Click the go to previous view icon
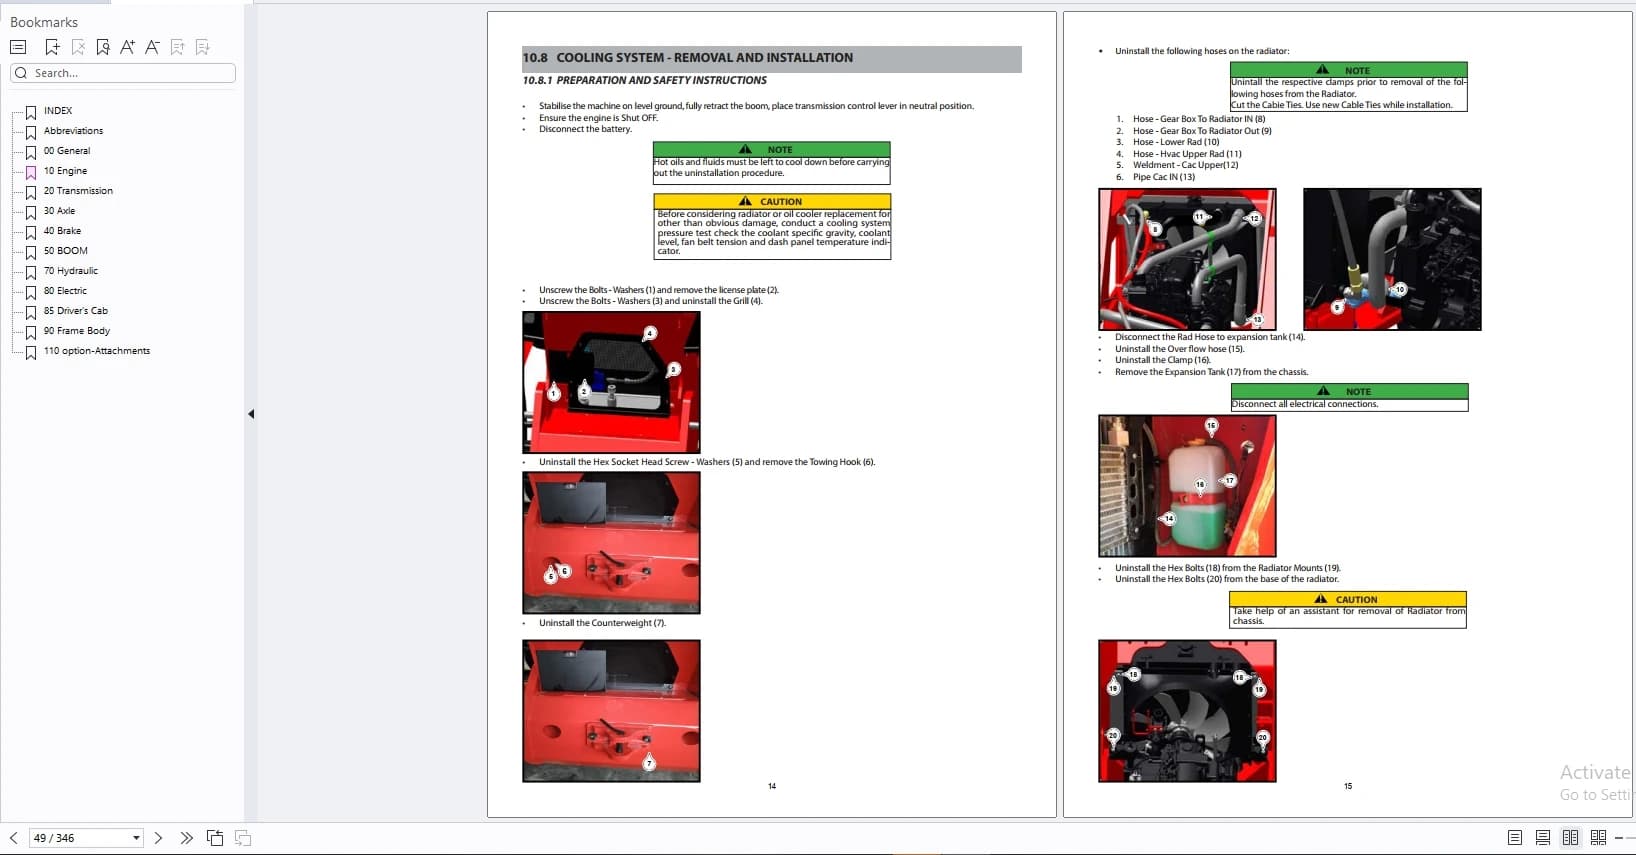This screenshot has width=1636, height=855. [x=215, y=838]
